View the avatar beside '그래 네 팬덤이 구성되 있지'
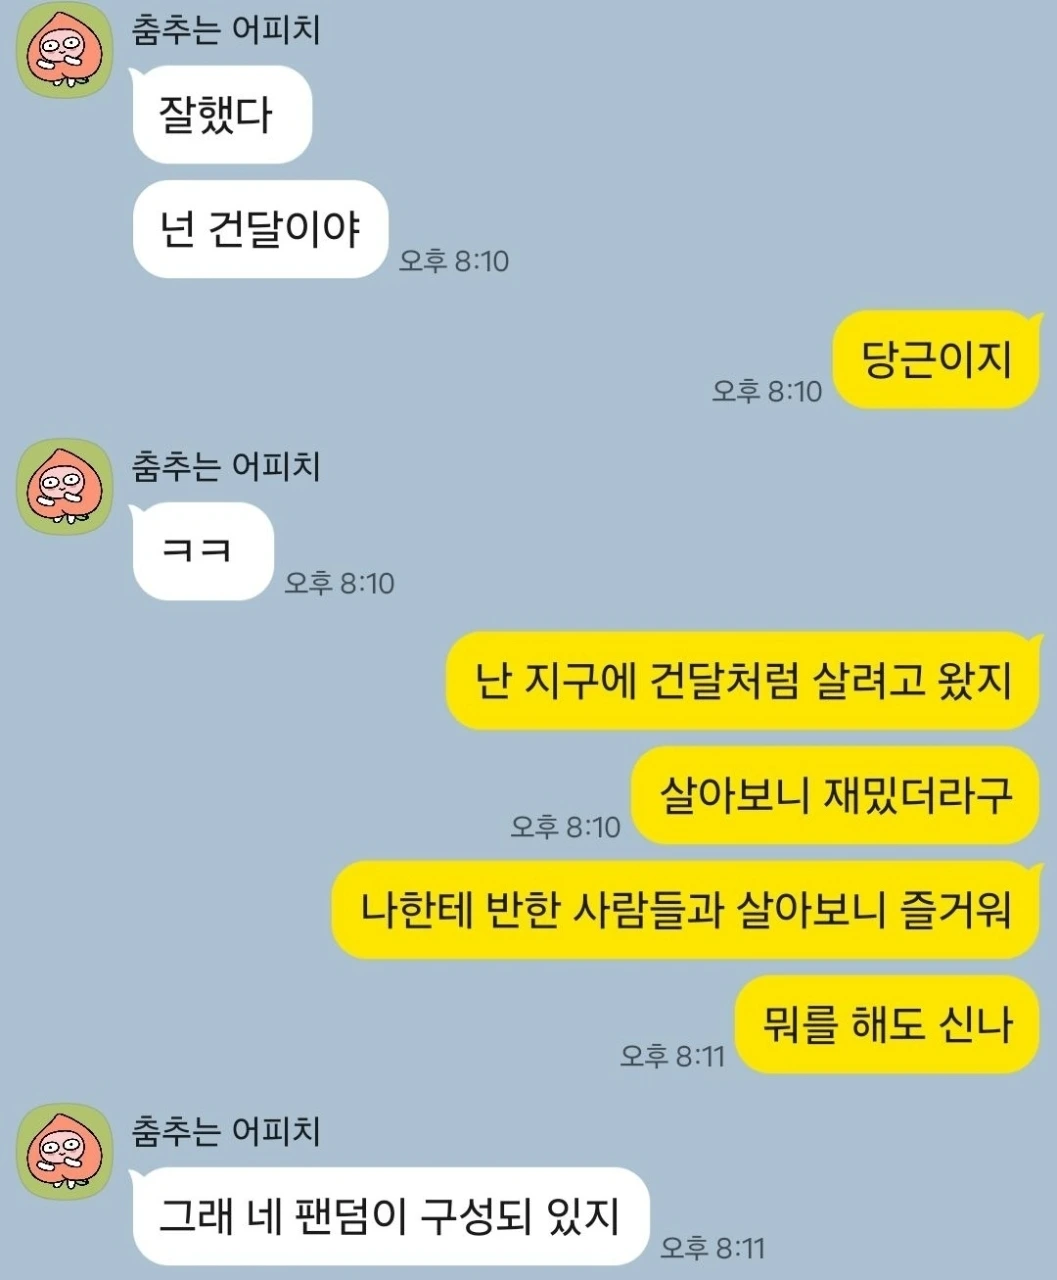This screenshot has width=1057, height=1280. [65, 1152]
